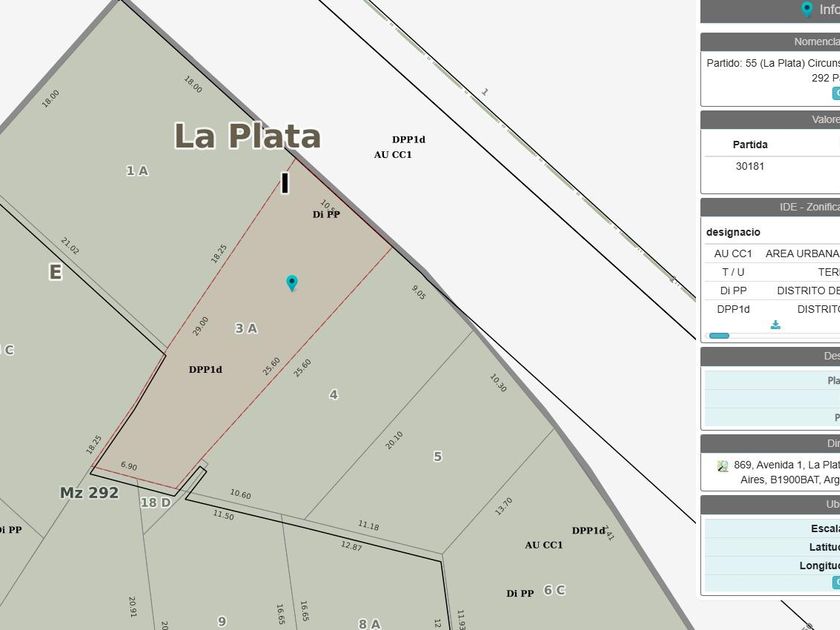Click the DPP1d label inside parcel 3 A
This screenshot has height=630, width=840.
(205, 370)
